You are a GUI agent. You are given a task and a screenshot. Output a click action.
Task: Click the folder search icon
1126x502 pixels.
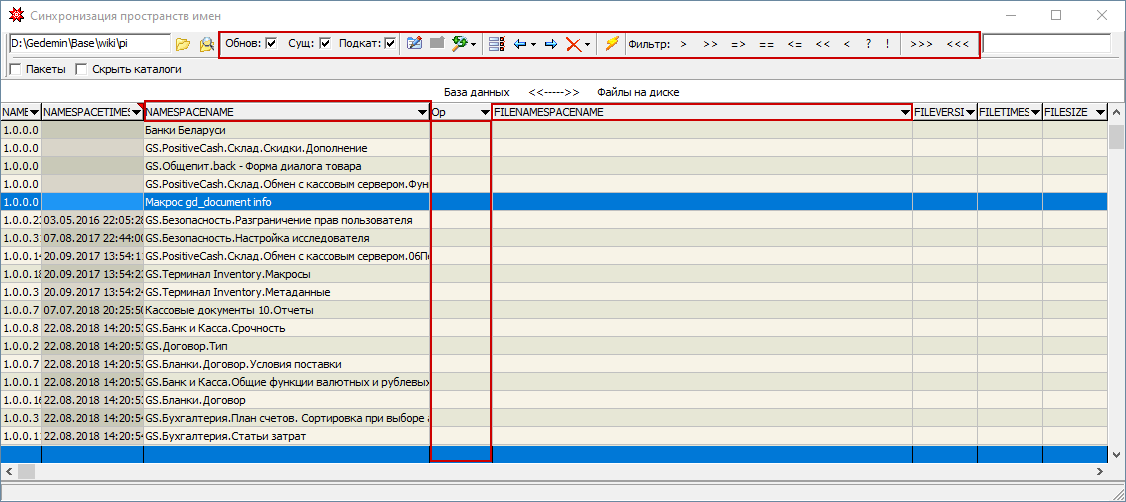[x=206, y=44]
